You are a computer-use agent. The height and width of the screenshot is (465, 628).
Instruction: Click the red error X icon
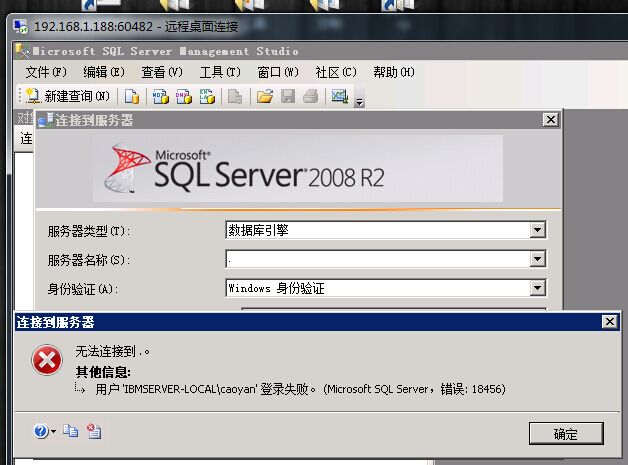[47, 360]
